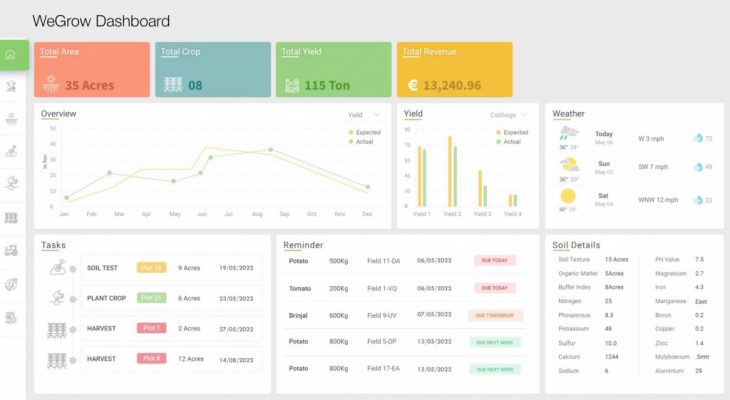Open the tractor icon in sidebar

(x=11, y=251)
